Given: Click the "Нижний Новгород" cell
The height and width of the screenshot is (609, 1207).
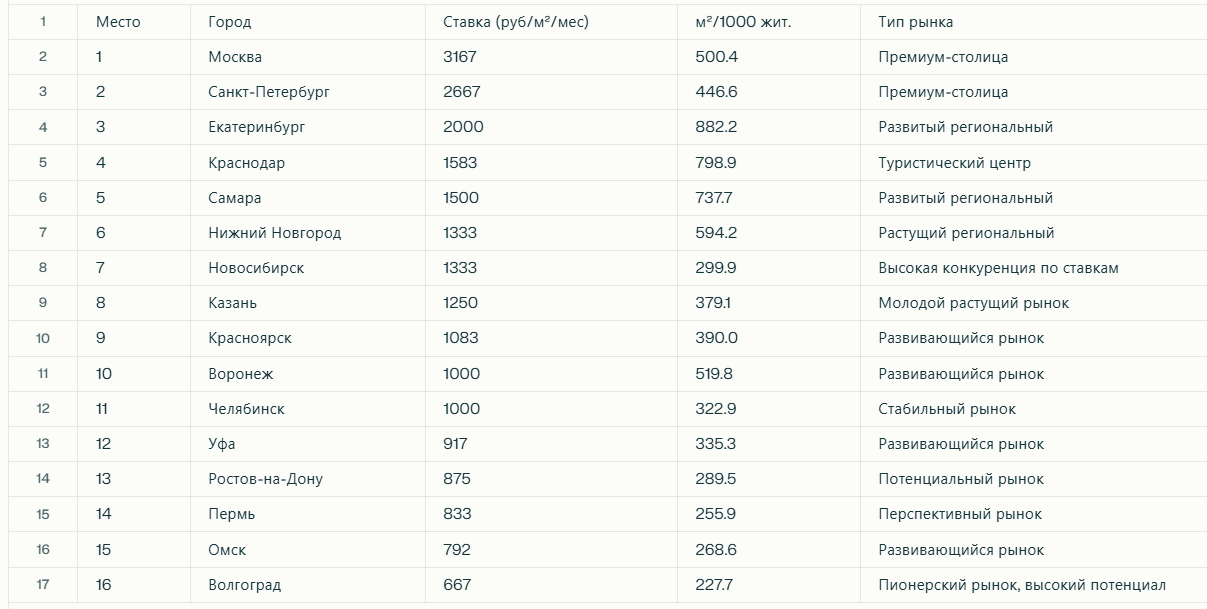Looking at the screenshot, I should click(275, 233).
